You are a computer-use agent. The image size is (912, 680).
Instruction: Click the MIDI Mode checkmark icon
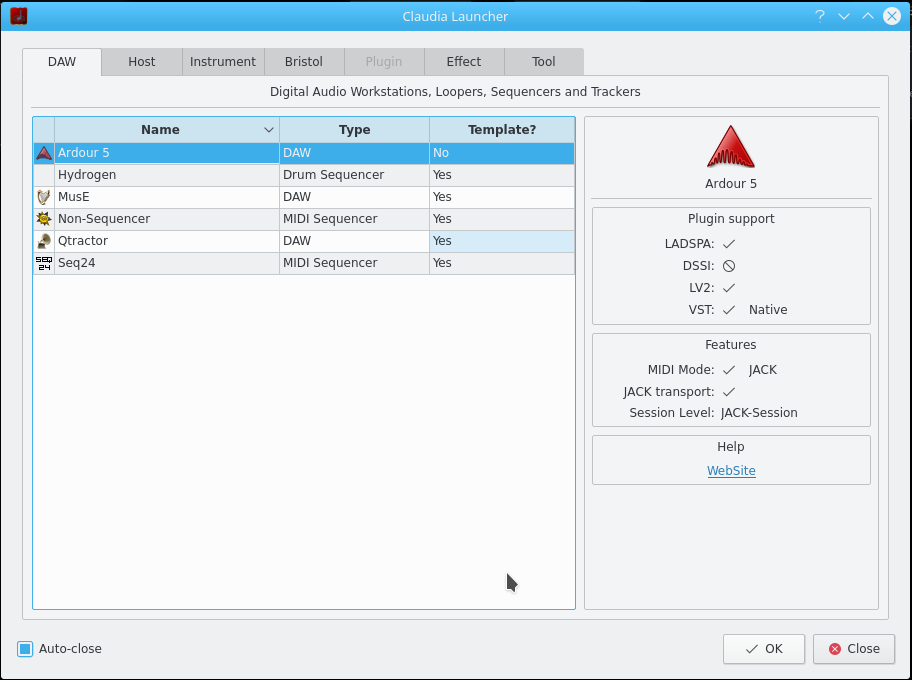coord(729,370)
